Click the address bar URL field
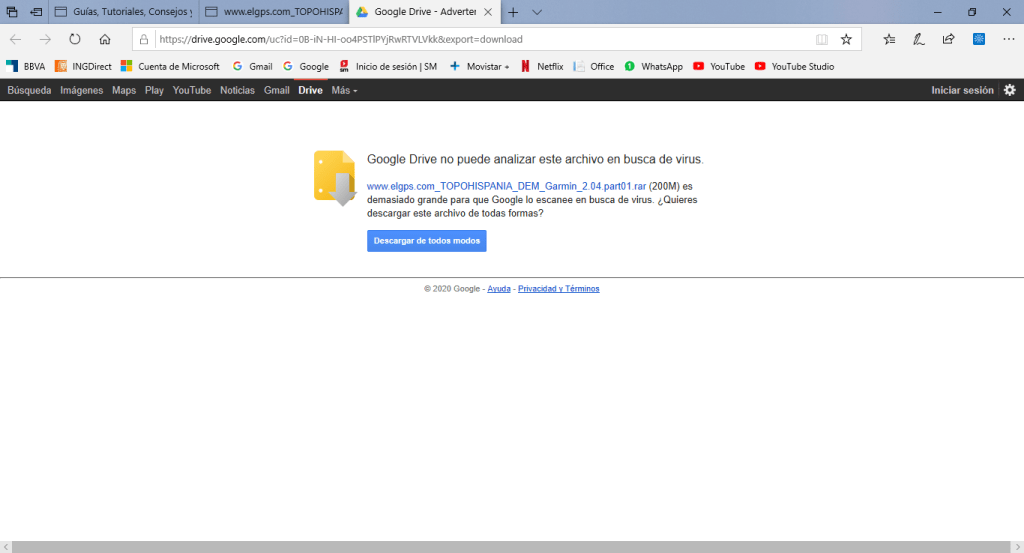This screenshot has width=1024, height=553. click(480, 39)
